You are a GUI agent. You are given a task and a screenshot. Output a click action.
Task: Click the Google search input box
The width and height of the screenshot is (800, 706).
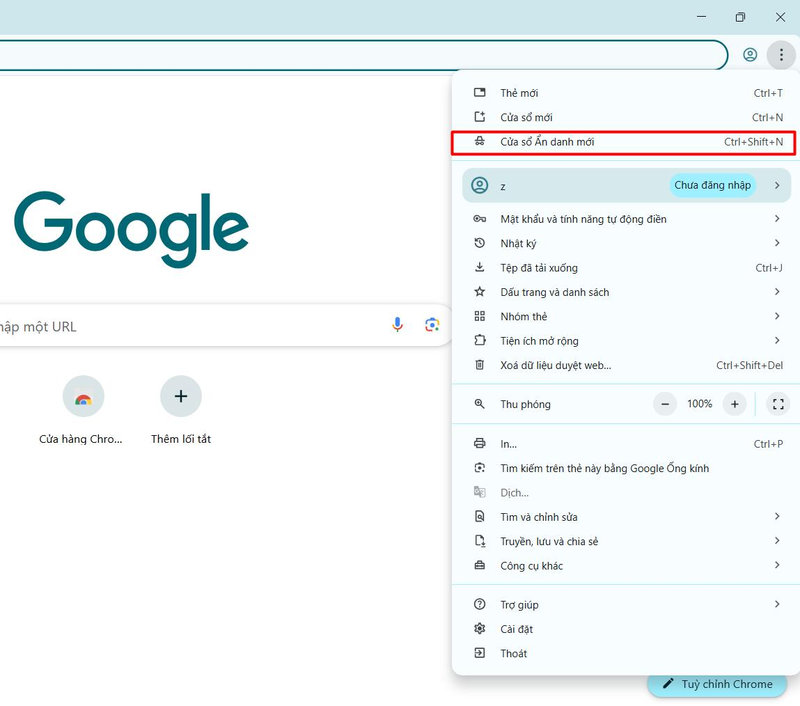click(x=224, y=325)
